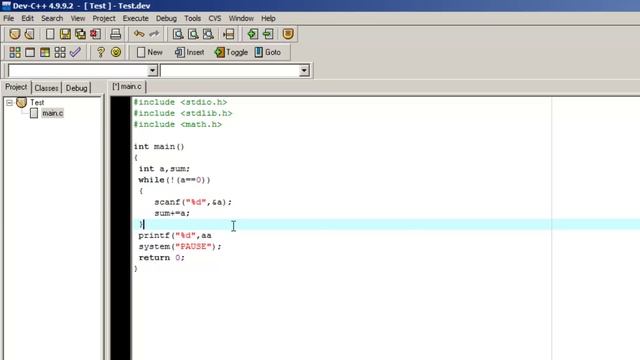The image size is (640, 360).
Task: Click the printf("%d",aa line
Action: point(175,236)
